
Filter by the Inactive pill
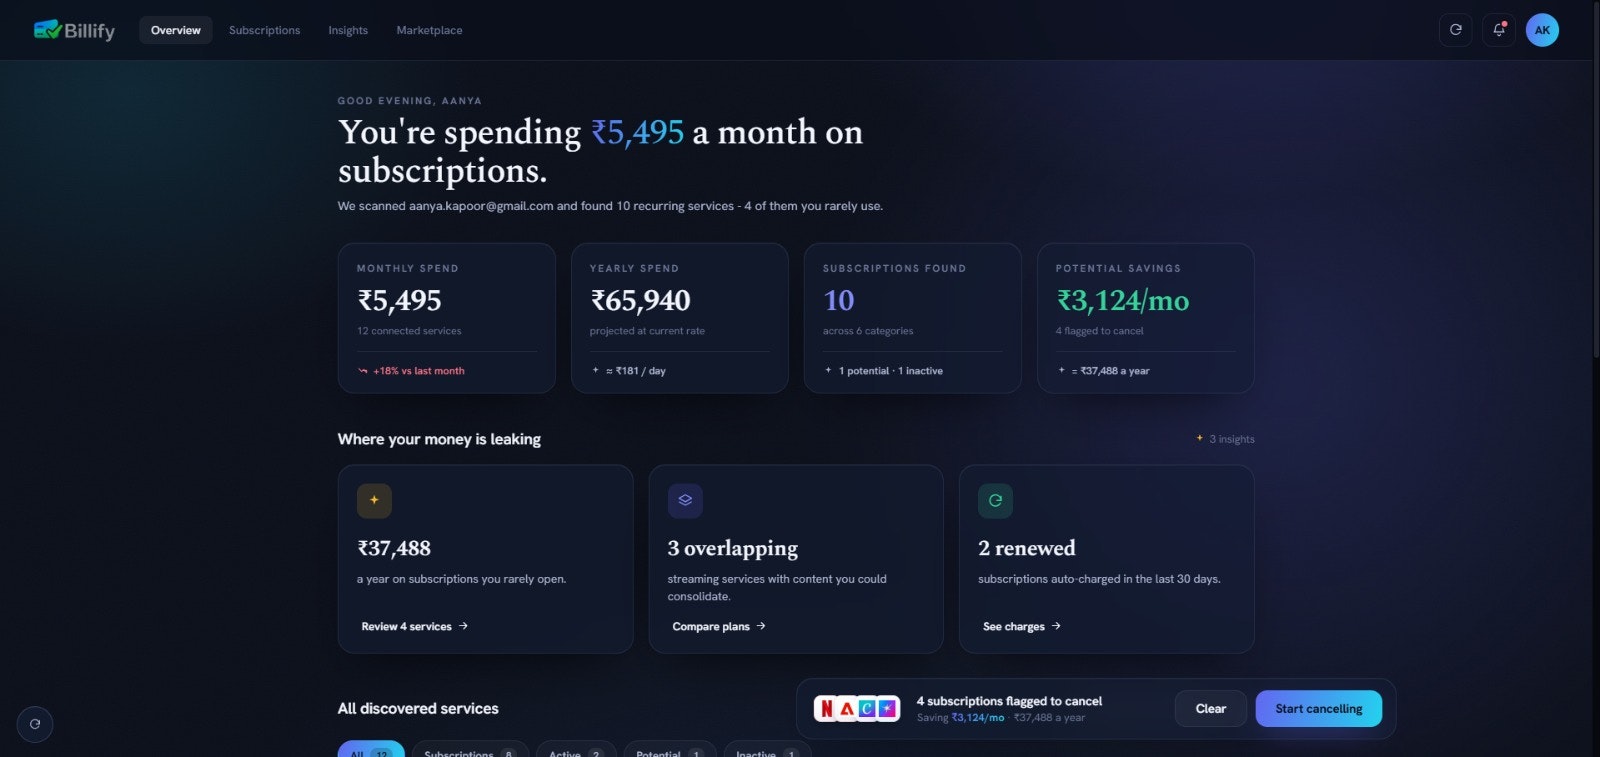(767, 749)
